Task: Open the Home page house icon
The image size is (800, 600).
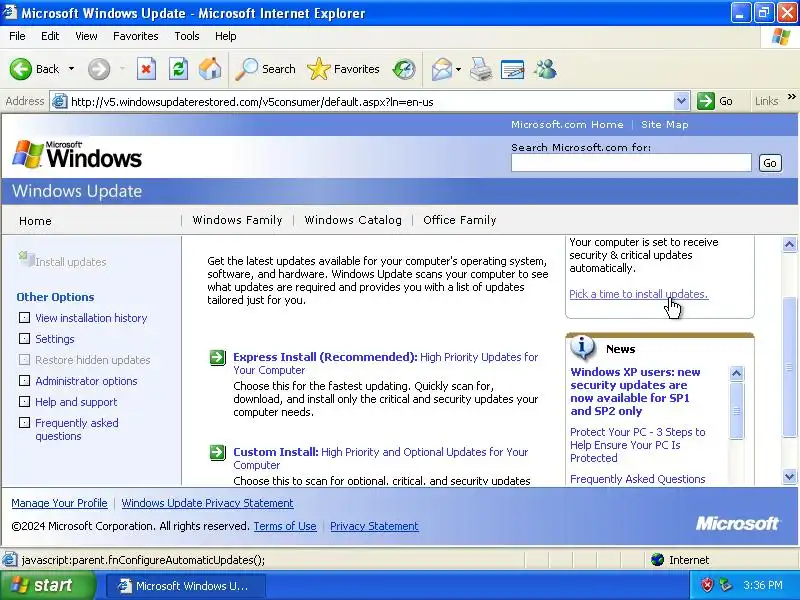Action: (210, 69)
